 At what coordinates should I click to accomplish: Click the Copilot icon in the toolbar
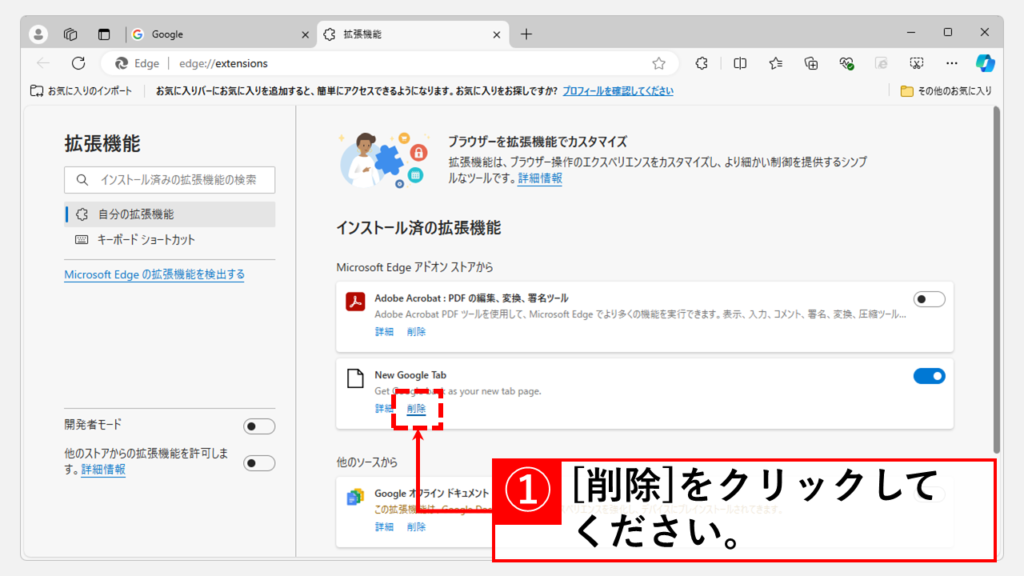(985, 62)
